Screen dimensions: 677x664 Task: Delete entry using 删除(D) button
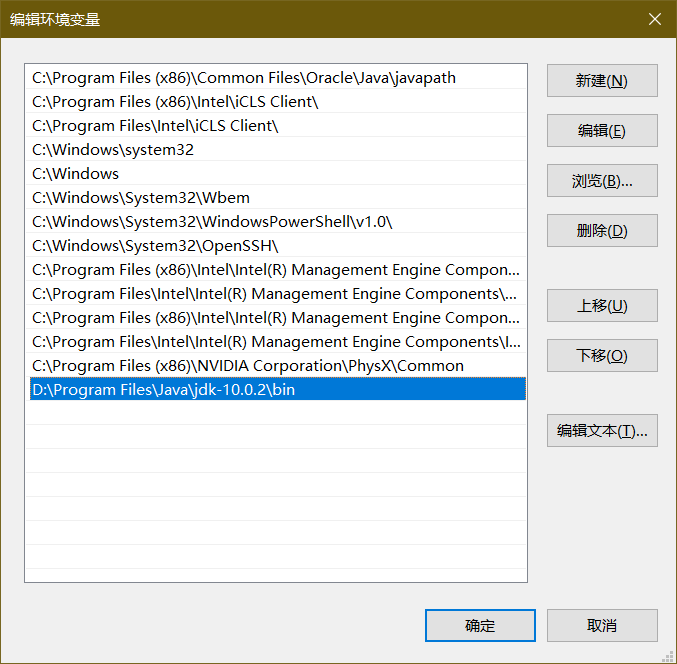click(601, 231)
